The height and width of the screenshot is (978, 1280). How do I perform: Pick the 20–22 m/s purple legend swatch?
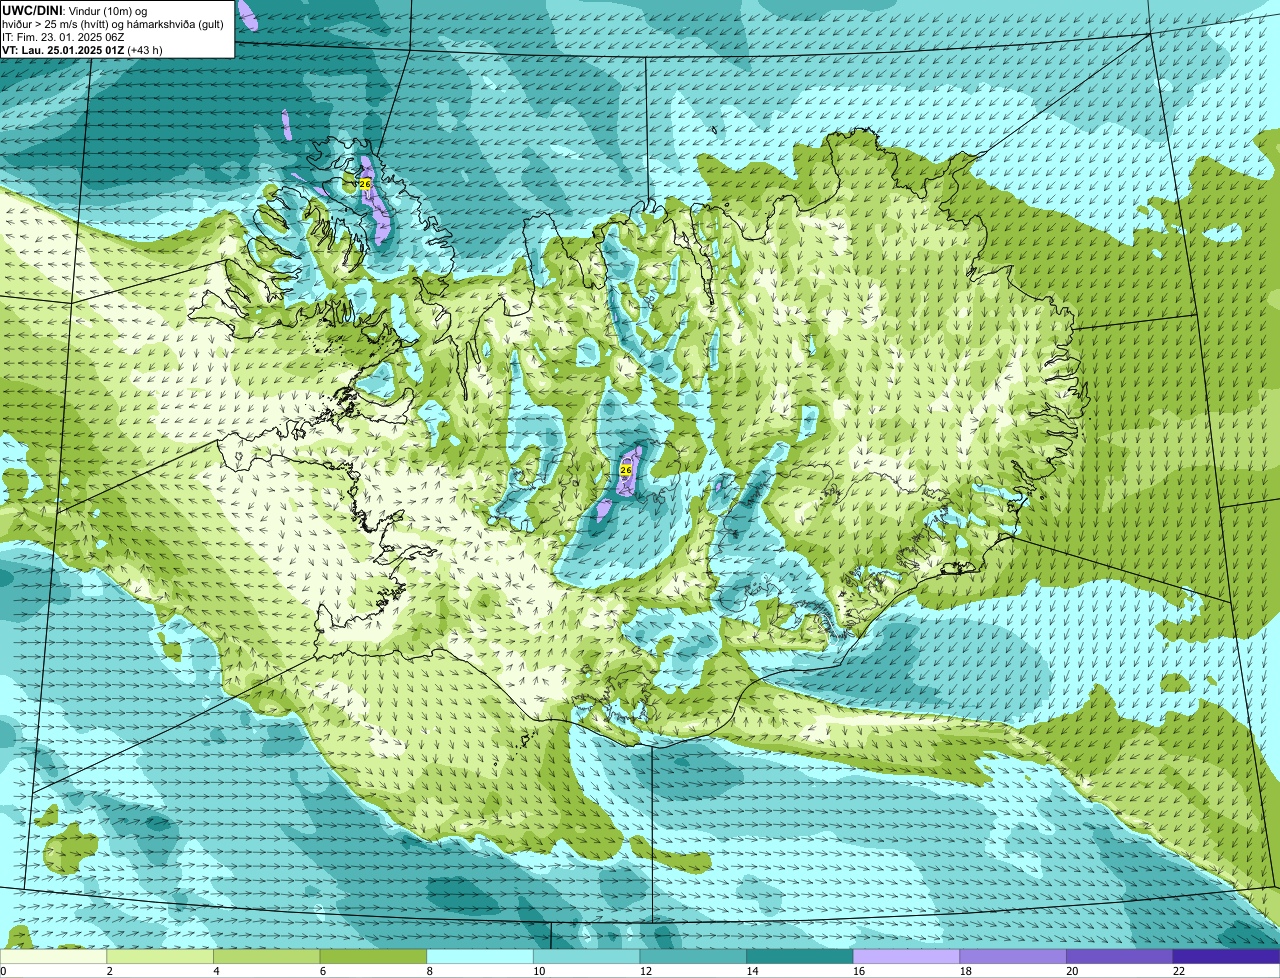point(1119,956)
